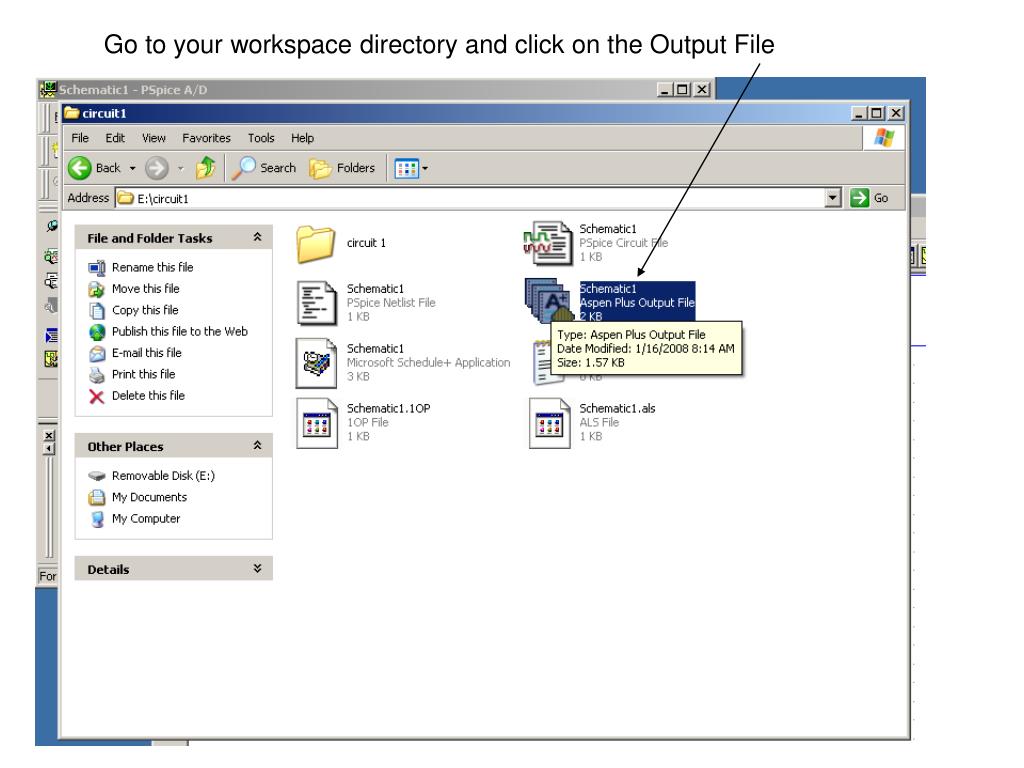Click the Copy this file link

[x=145, y=311]
